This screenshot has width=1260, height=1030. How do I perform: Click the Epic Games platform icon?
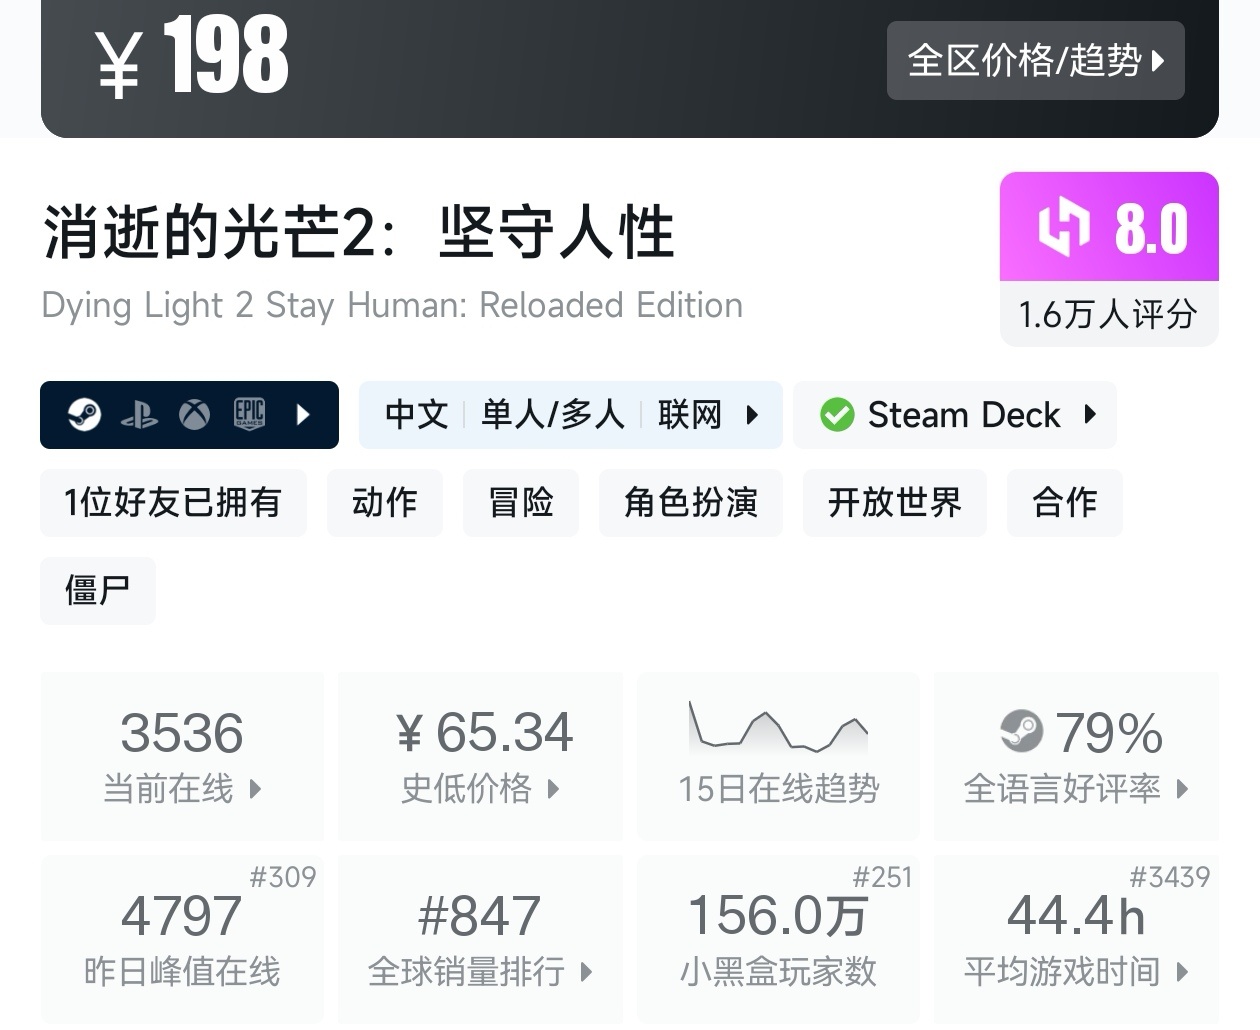click(x=249, y=414)
